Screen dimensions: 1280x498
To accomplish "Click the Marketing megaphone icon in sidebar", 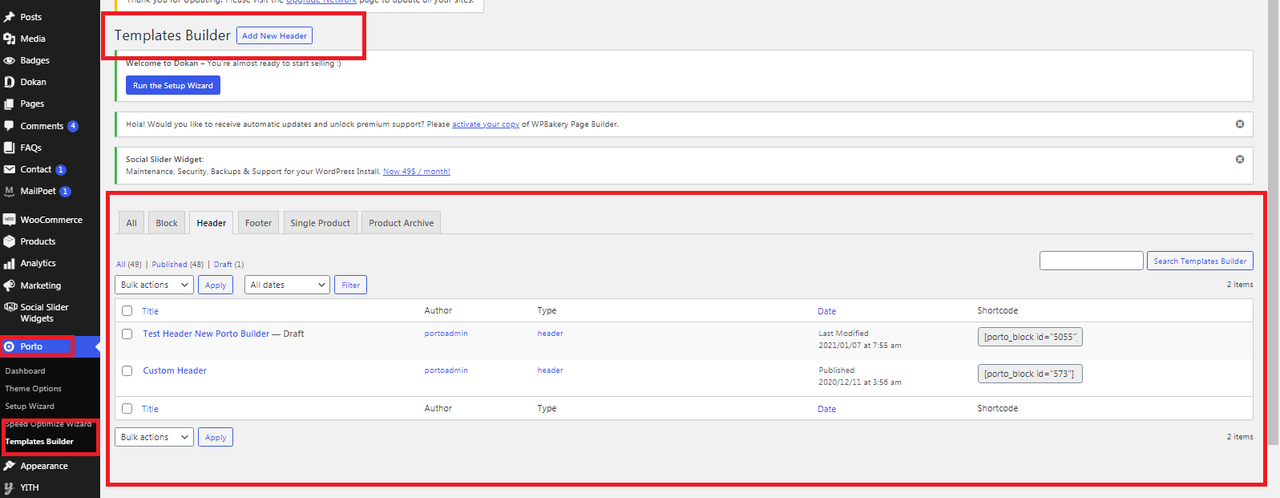I will pos(9,285).
